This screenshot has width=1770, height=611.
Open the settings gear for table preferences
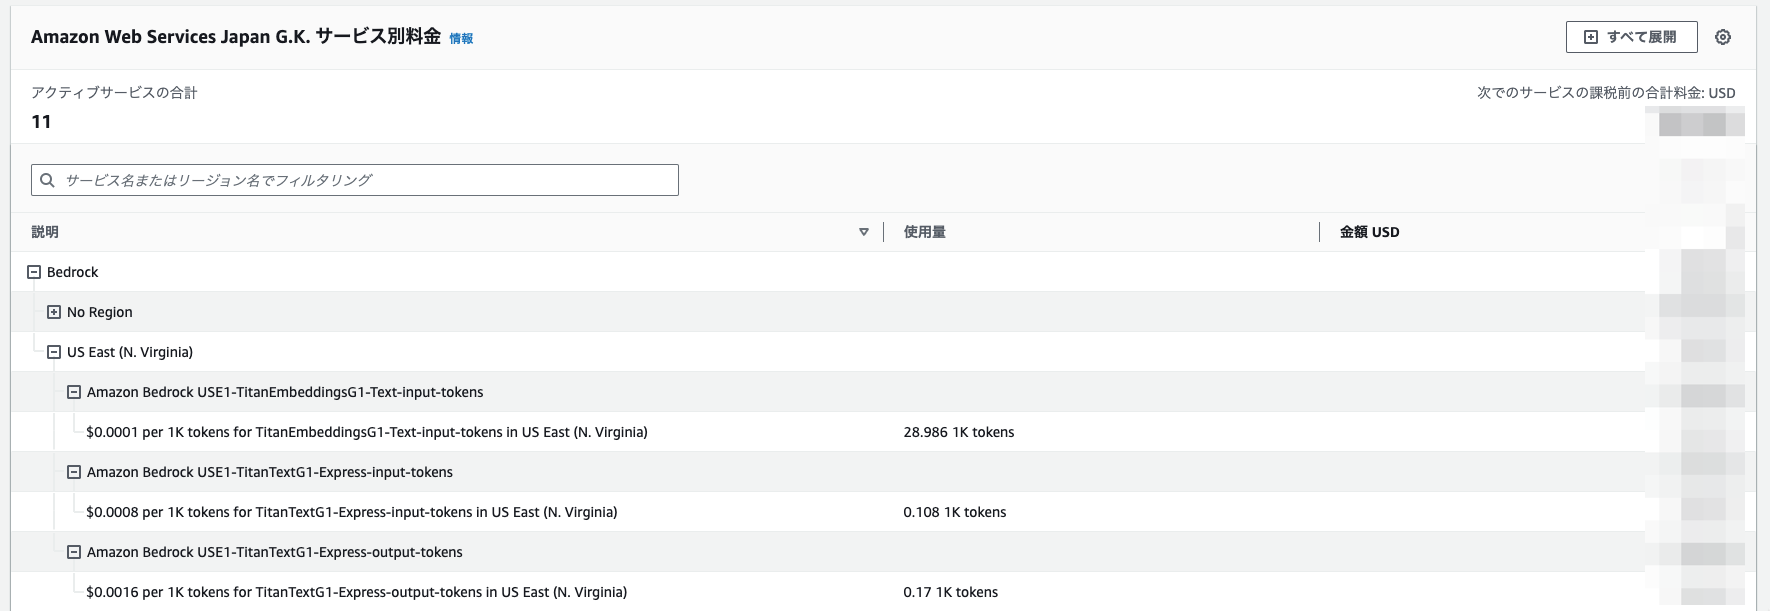(x=1722, y=37)
